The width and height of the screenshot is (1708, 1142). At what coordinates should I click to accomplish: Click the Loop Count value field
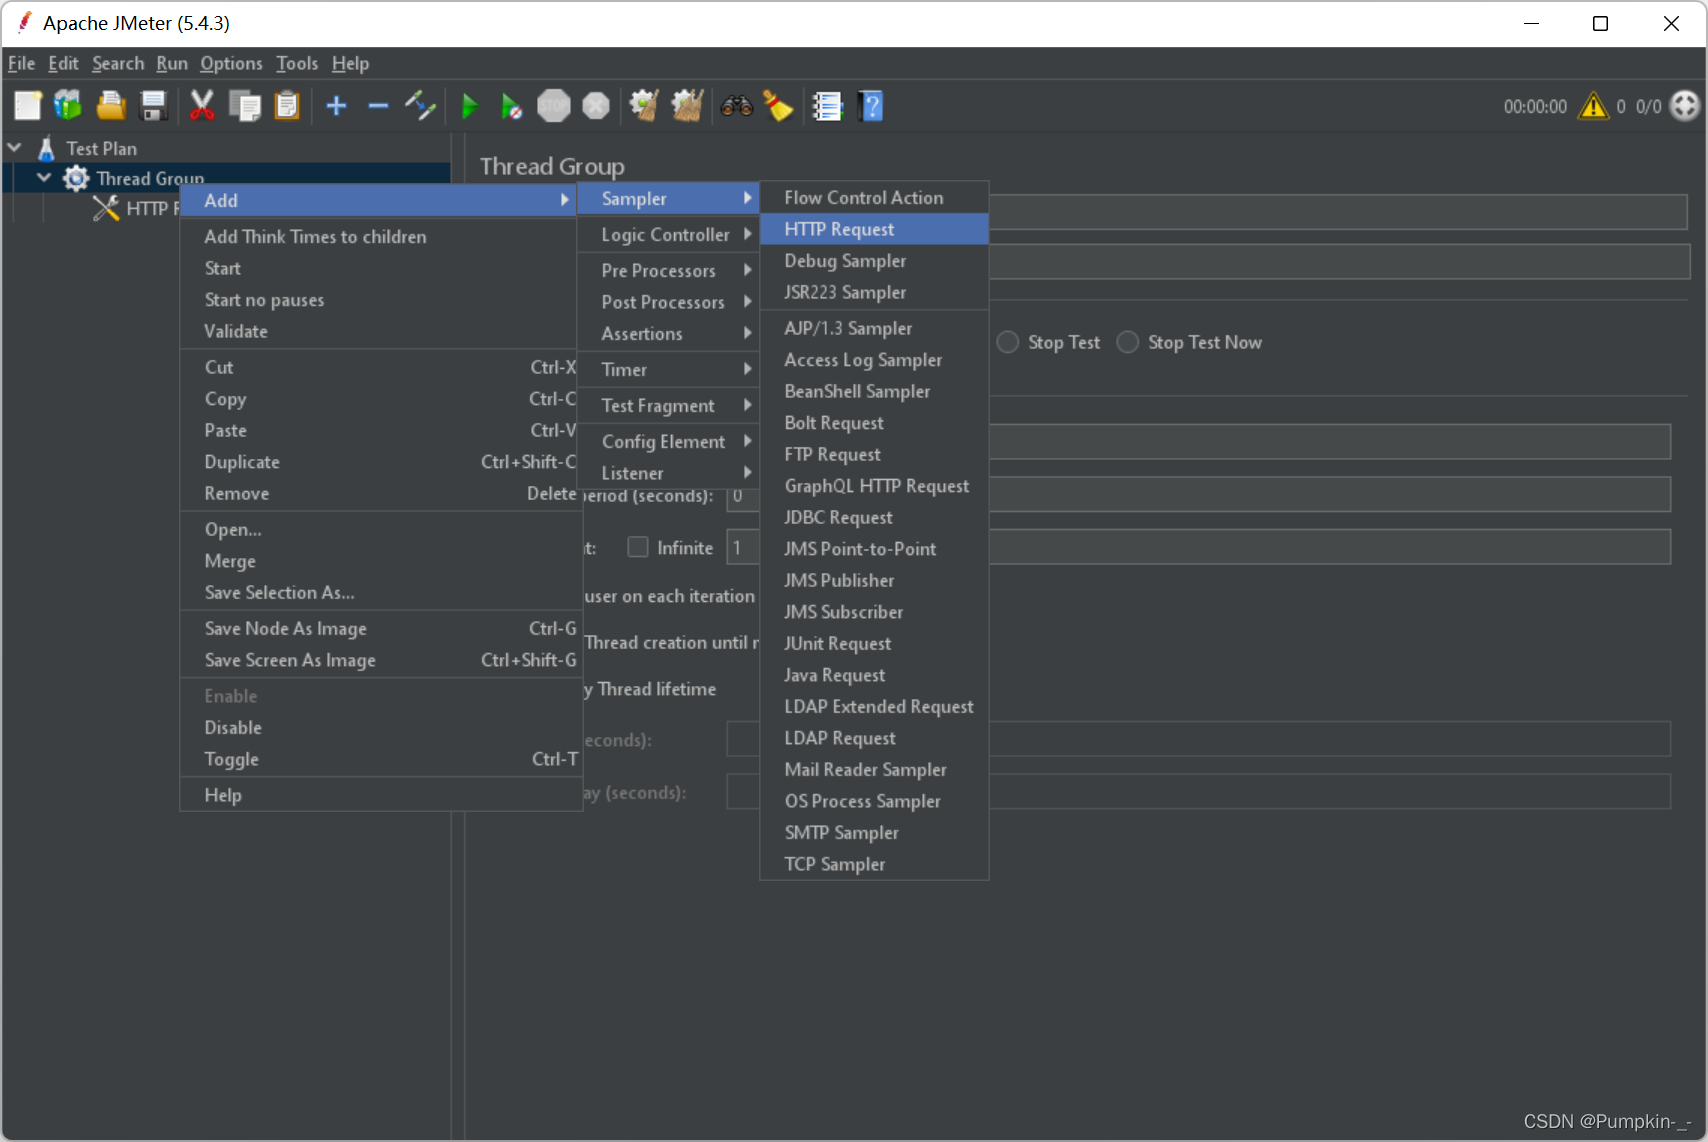coord(1198,547)
